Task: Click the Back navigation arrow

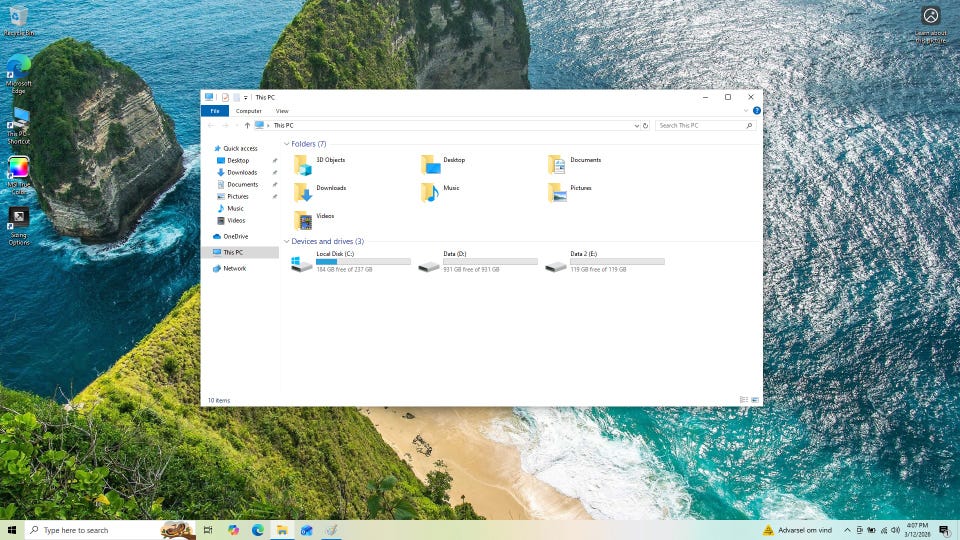Action: point(211,126)
